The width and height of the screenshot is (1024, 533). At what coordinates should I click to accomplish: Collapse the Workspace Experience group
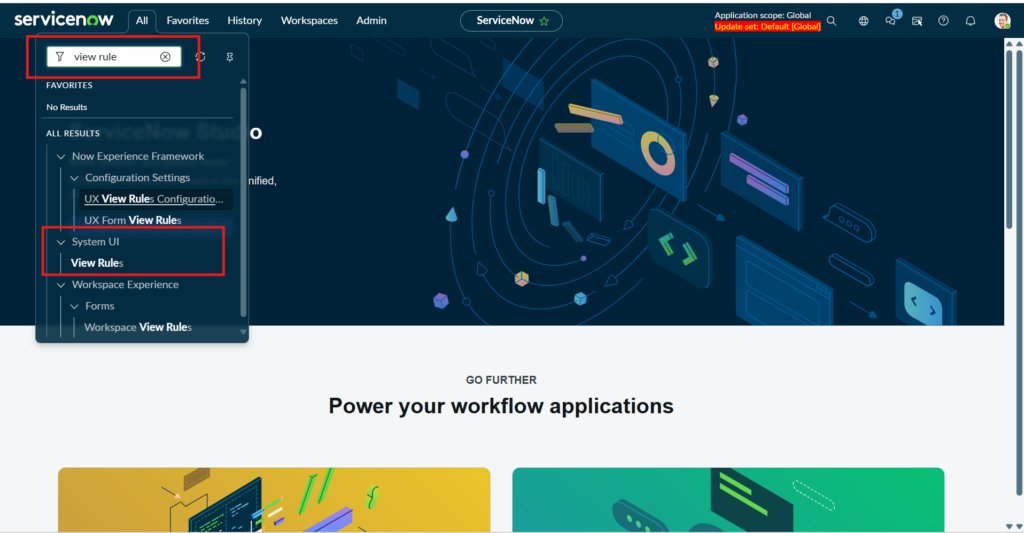[x=61, y=285]
